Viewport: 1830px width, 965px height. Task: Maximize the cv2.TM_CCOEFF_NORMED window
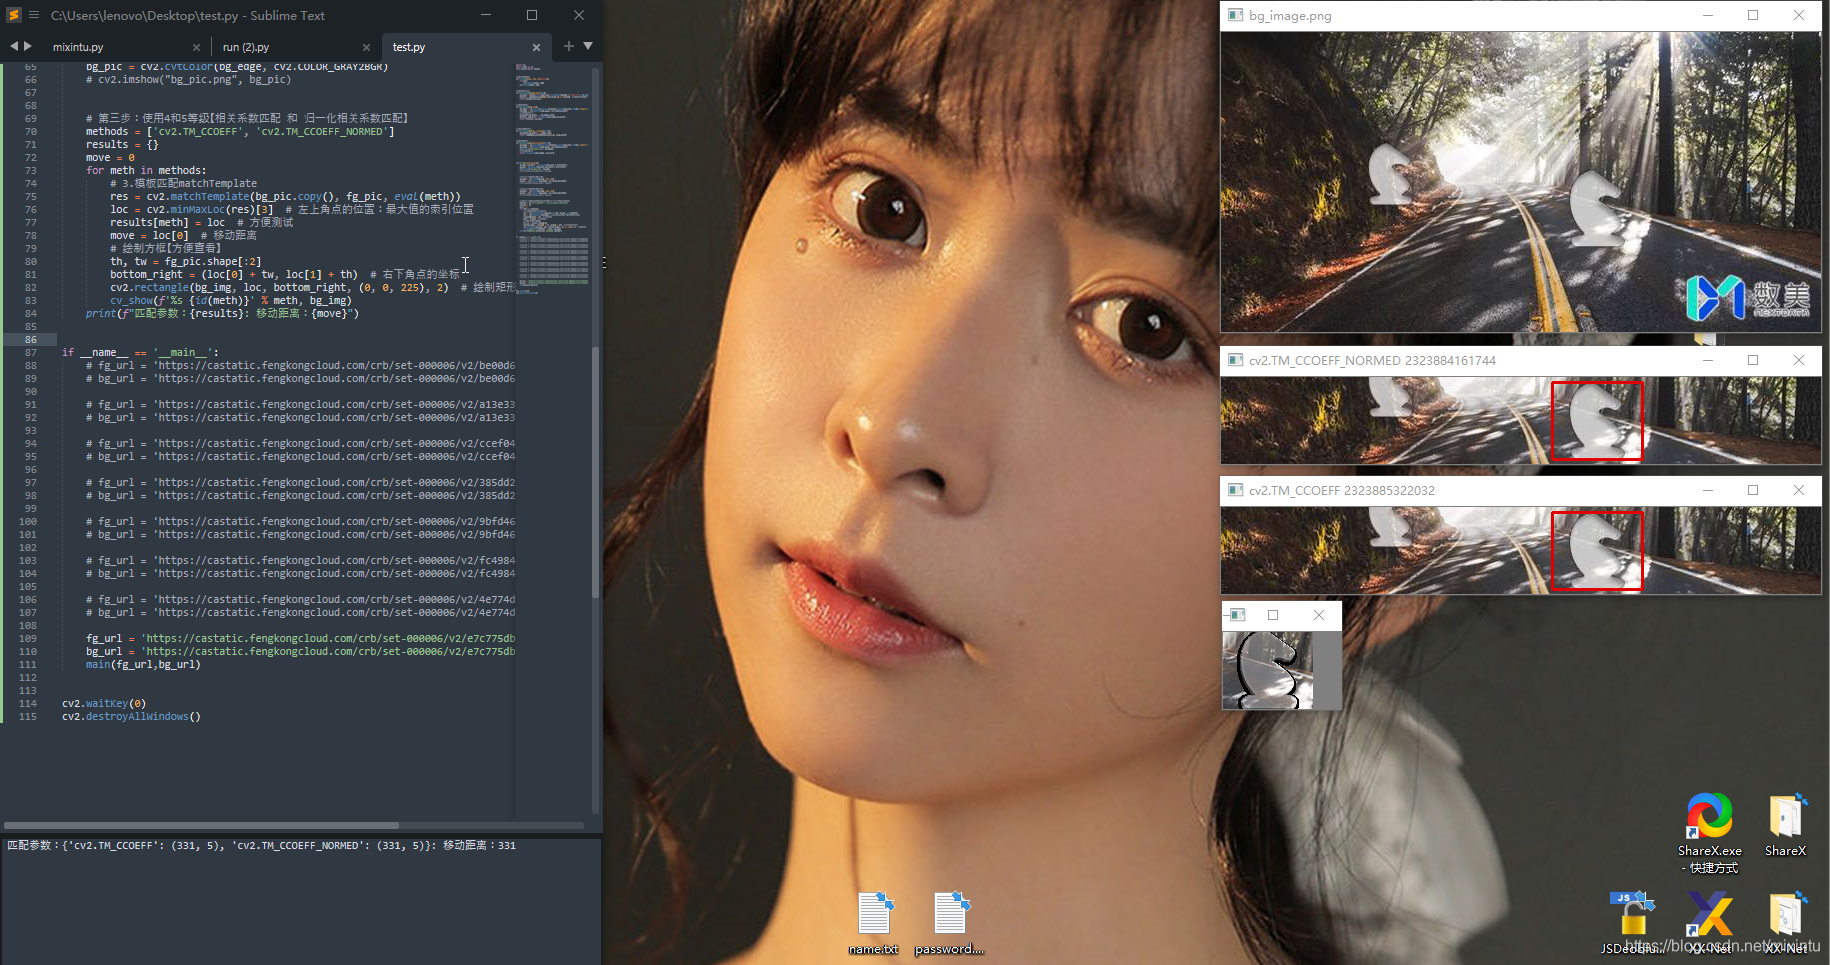[1753, 360]
